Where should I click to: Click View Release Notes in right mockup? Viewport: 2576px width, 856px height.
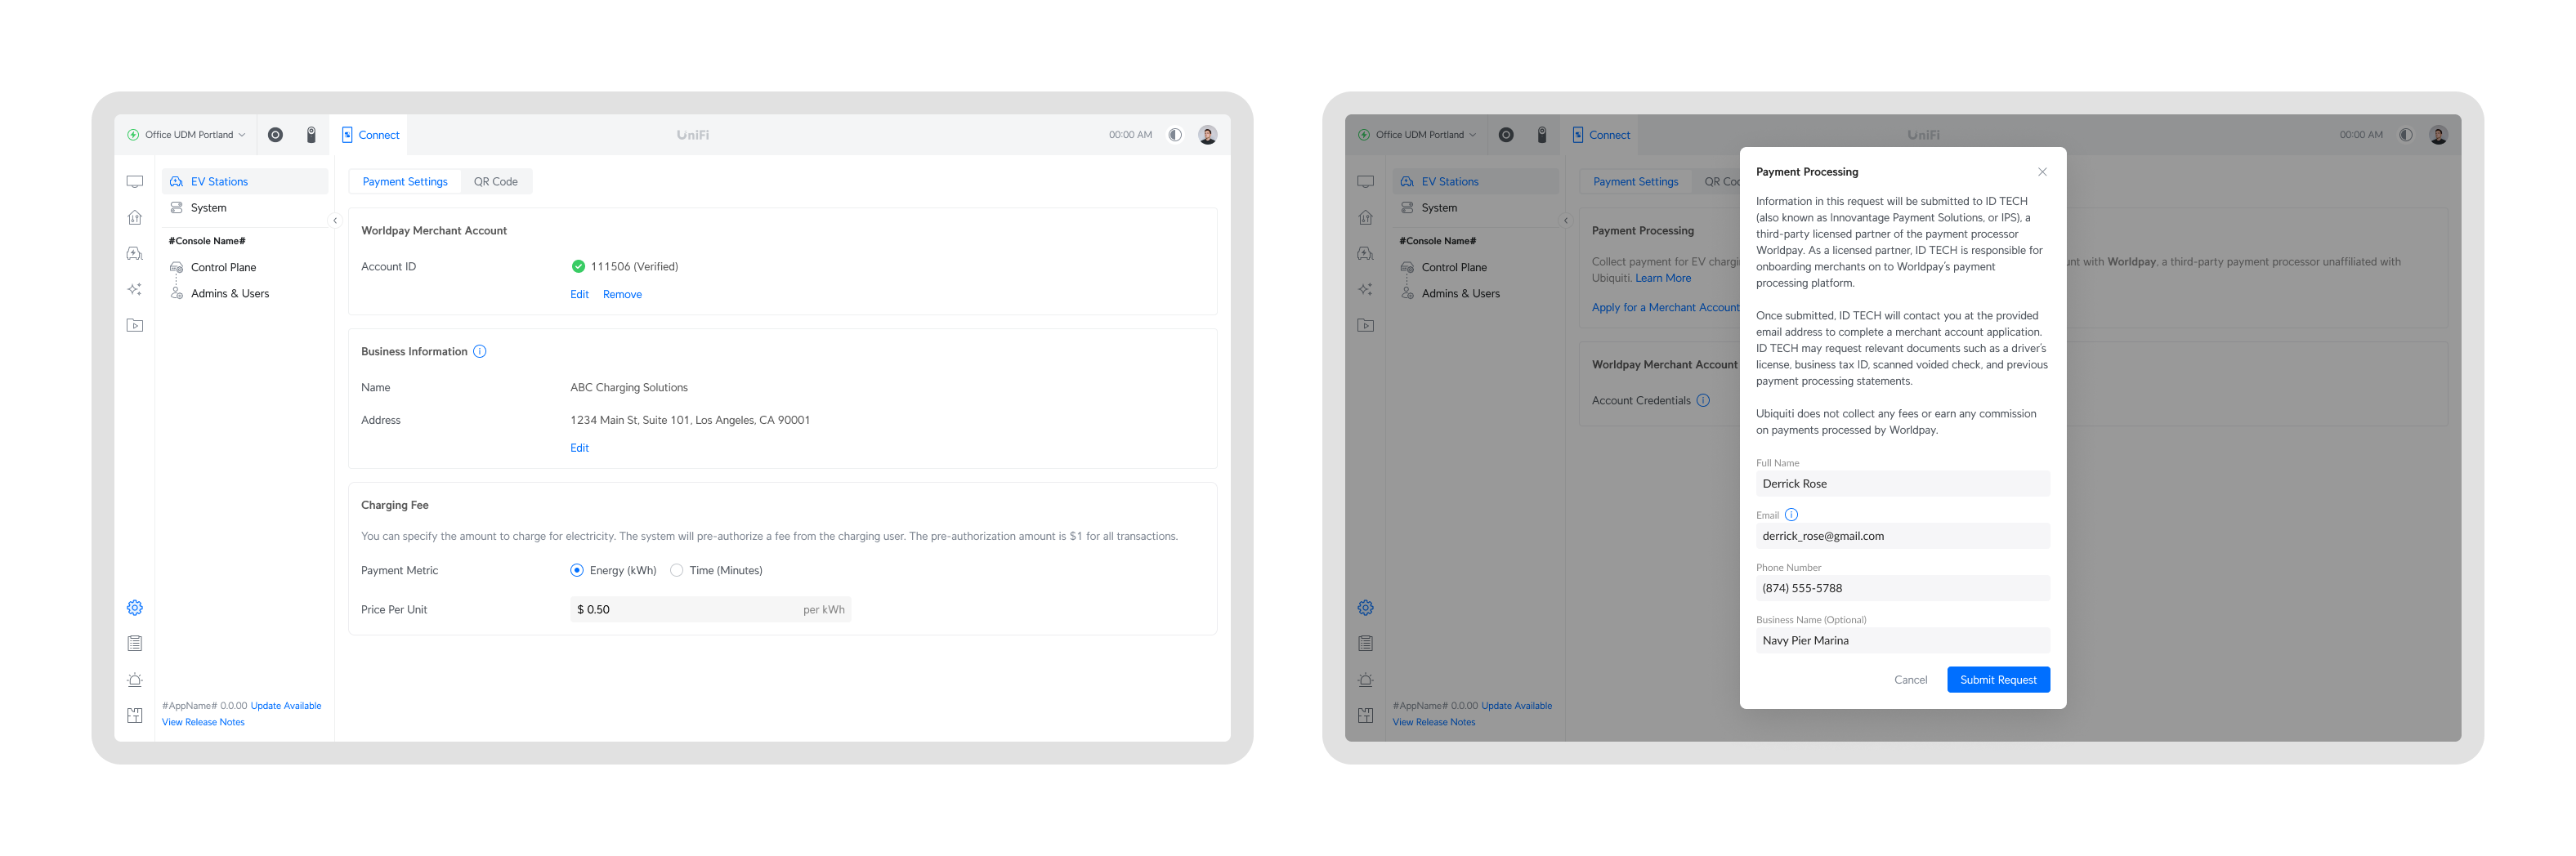click(1434, 722)
